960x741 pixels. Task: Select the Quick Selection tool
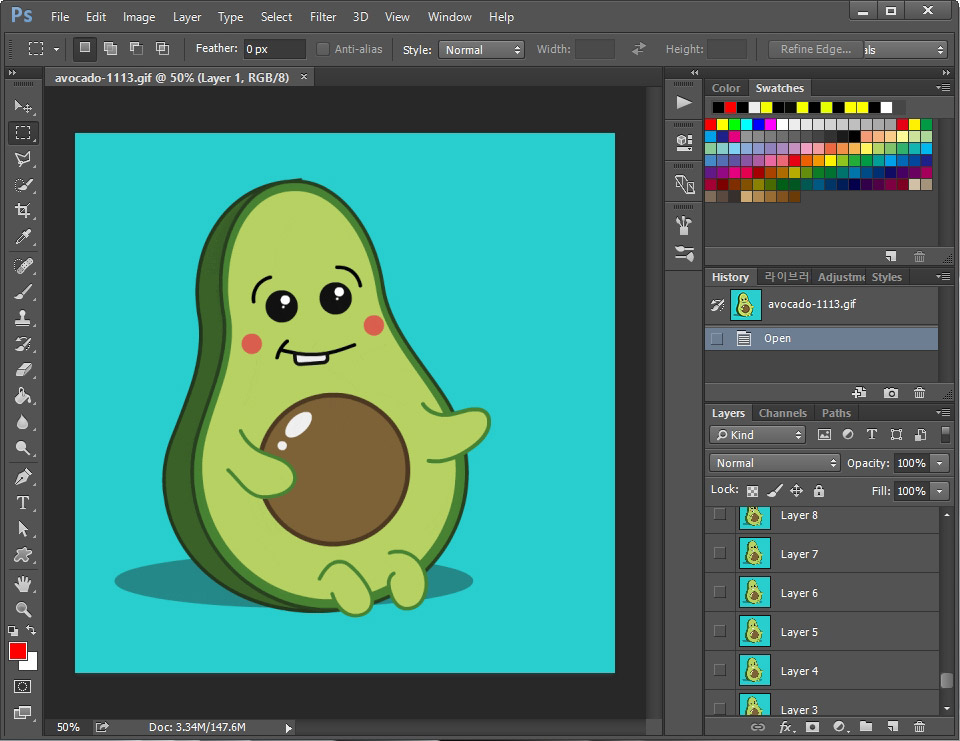[x=23, y=185]
